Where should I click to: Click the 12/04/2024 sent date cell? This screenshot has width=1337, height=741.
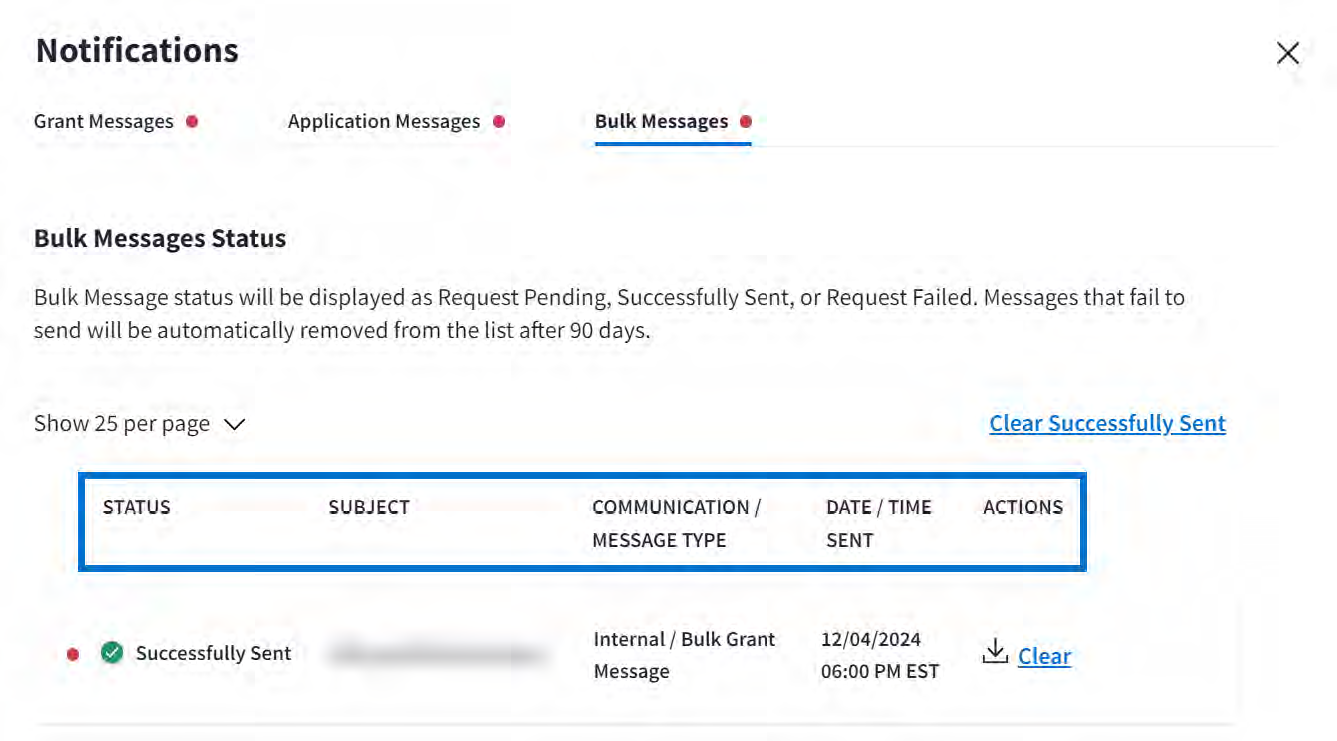click(871, 639)
